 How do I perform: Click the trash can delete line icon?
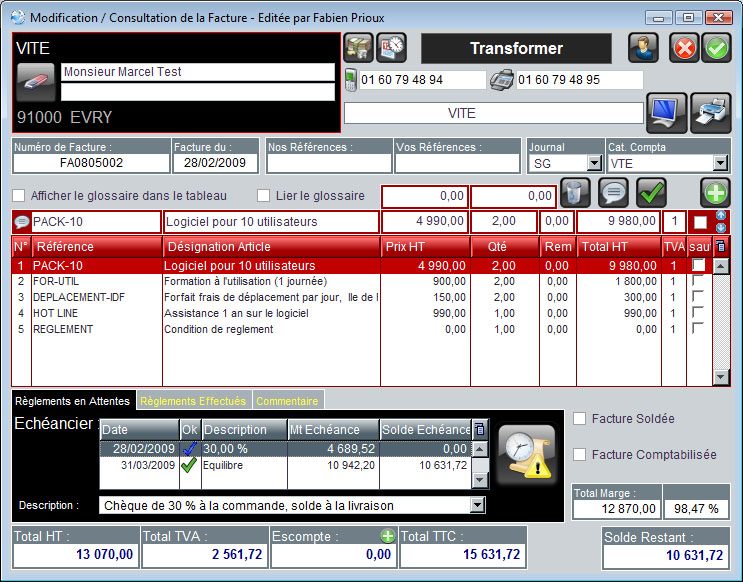pyautogui.click(x=574, y=192)
